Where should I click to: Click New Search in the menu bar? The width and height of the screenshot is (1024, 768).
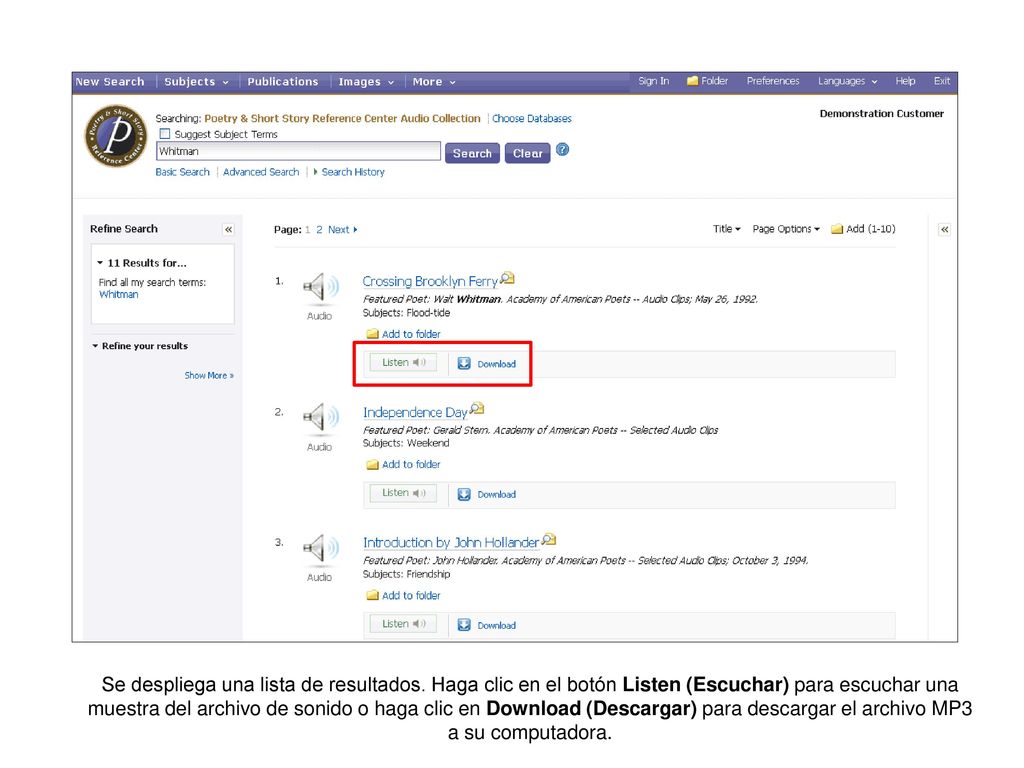[110, 82]
